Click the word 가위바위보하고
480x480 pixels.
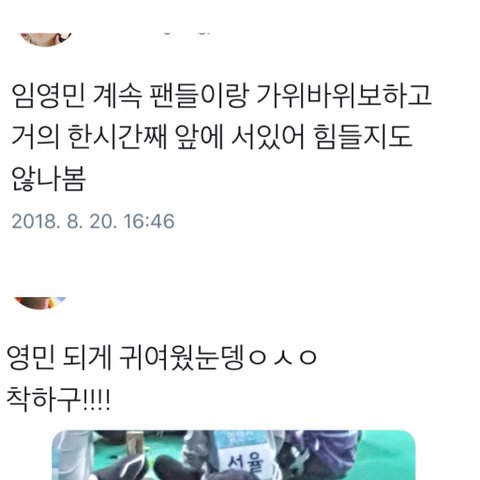tap(344, 96)
